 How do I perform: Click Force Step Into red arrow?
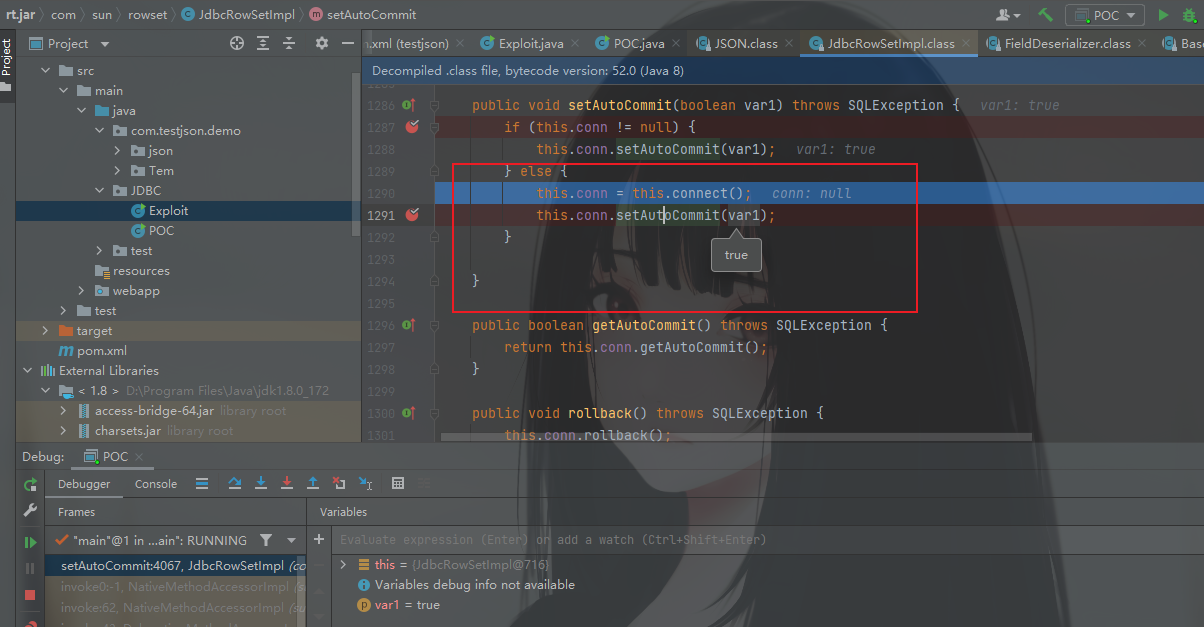(x=287, y=484)
